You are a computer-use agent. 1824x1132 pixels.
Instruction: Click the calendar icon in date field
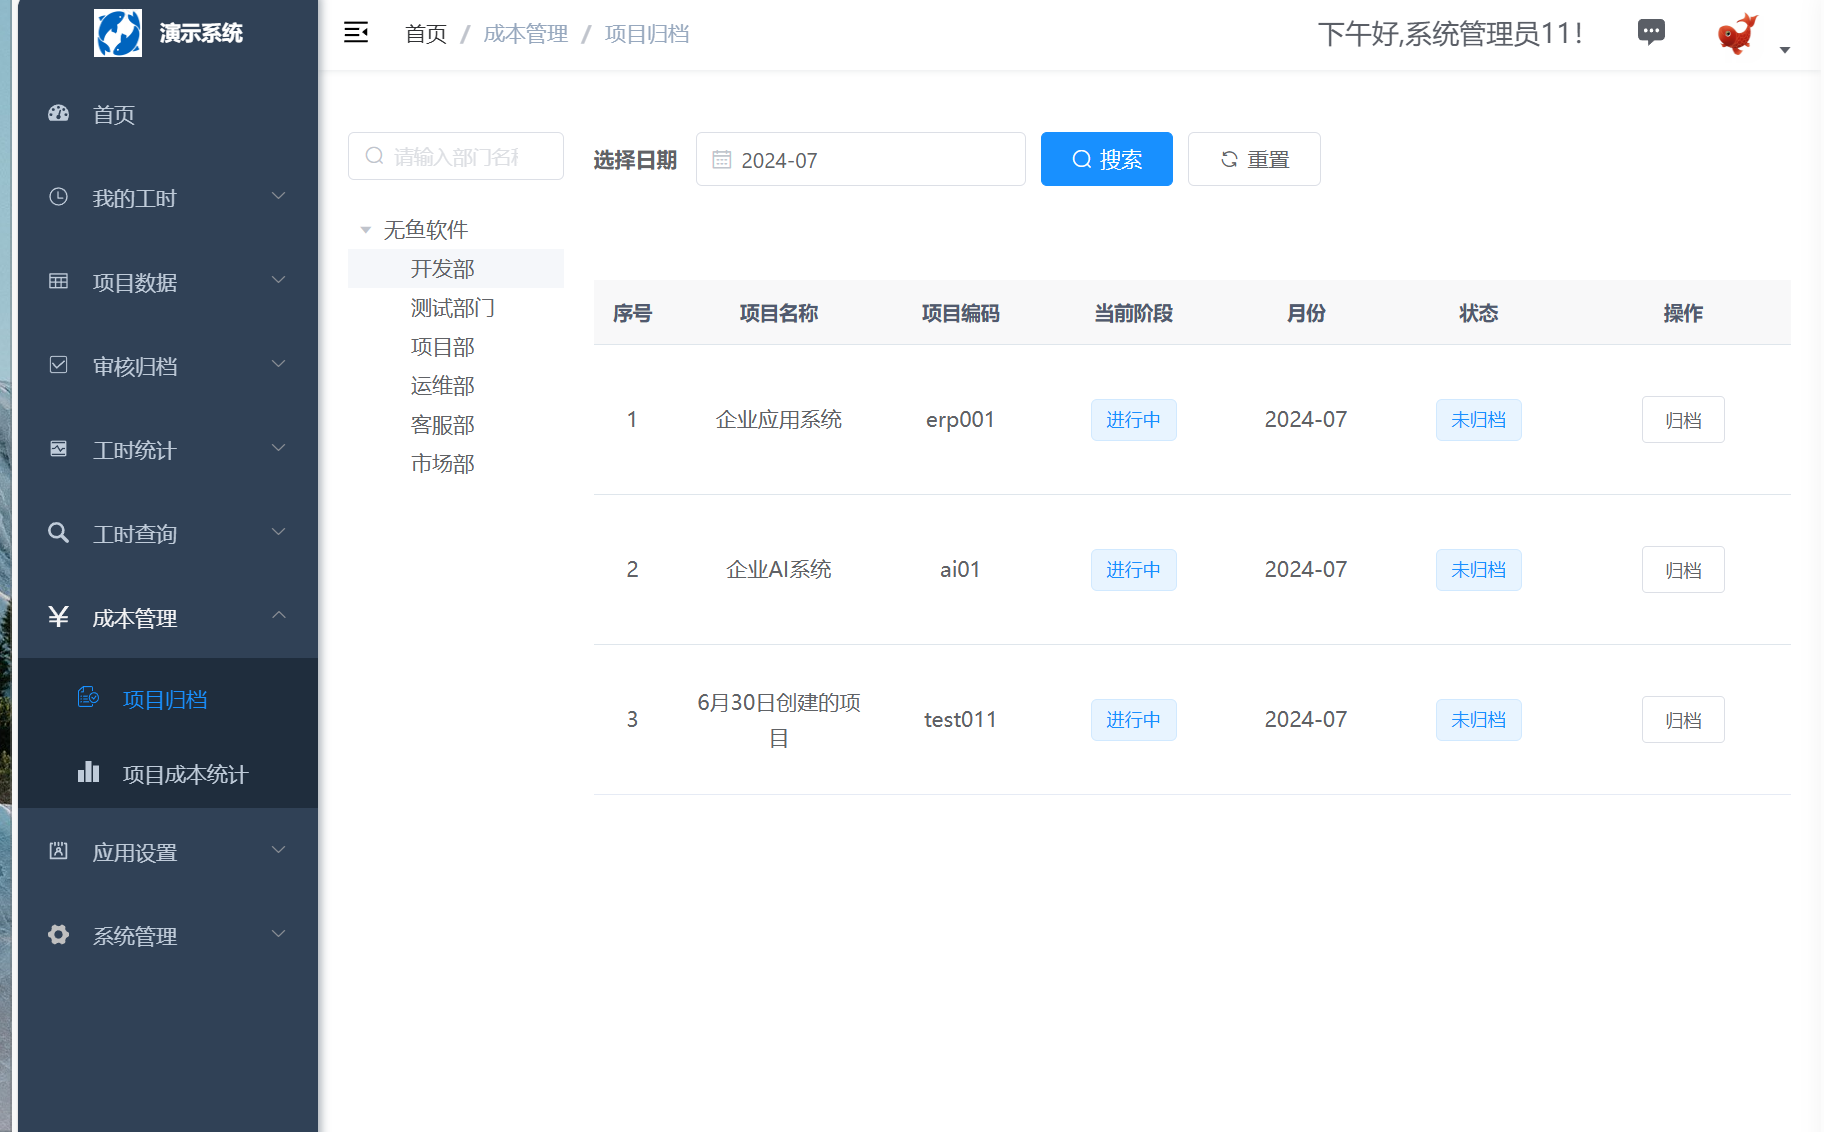(722, 160)
